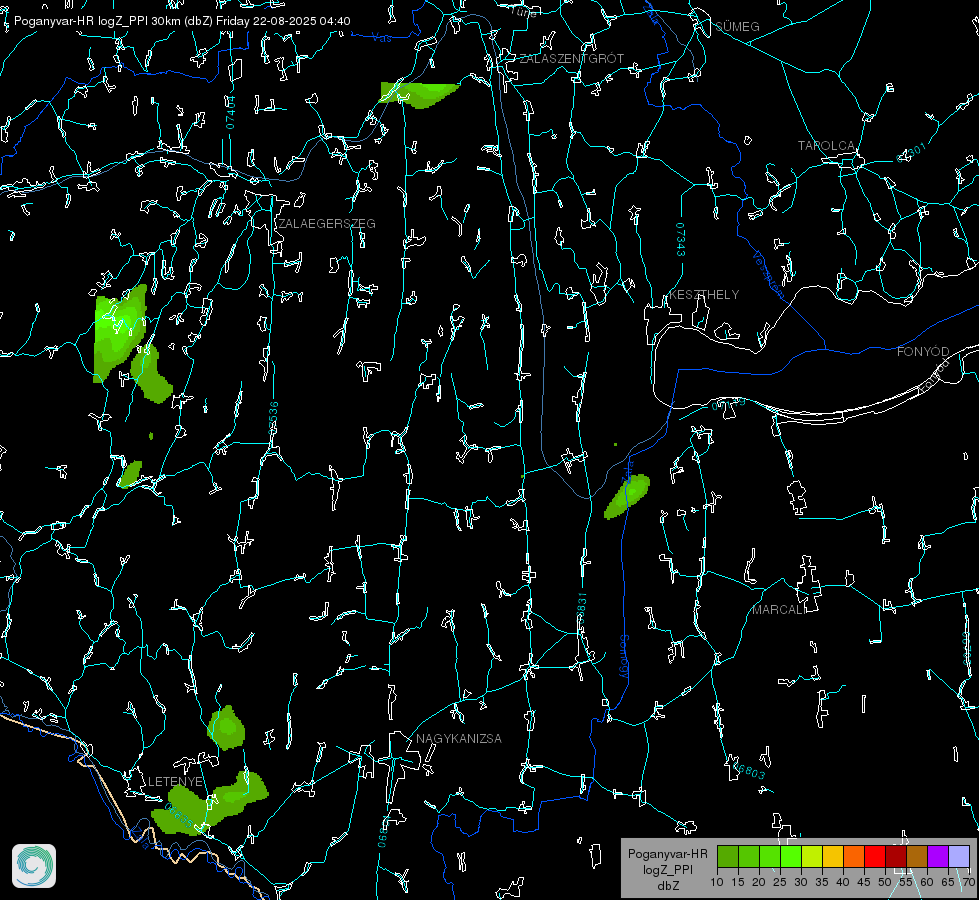Click the ZALAEGERSZEG town label
The width and height of the screenshot is (979, 900).
click(327, 224)
